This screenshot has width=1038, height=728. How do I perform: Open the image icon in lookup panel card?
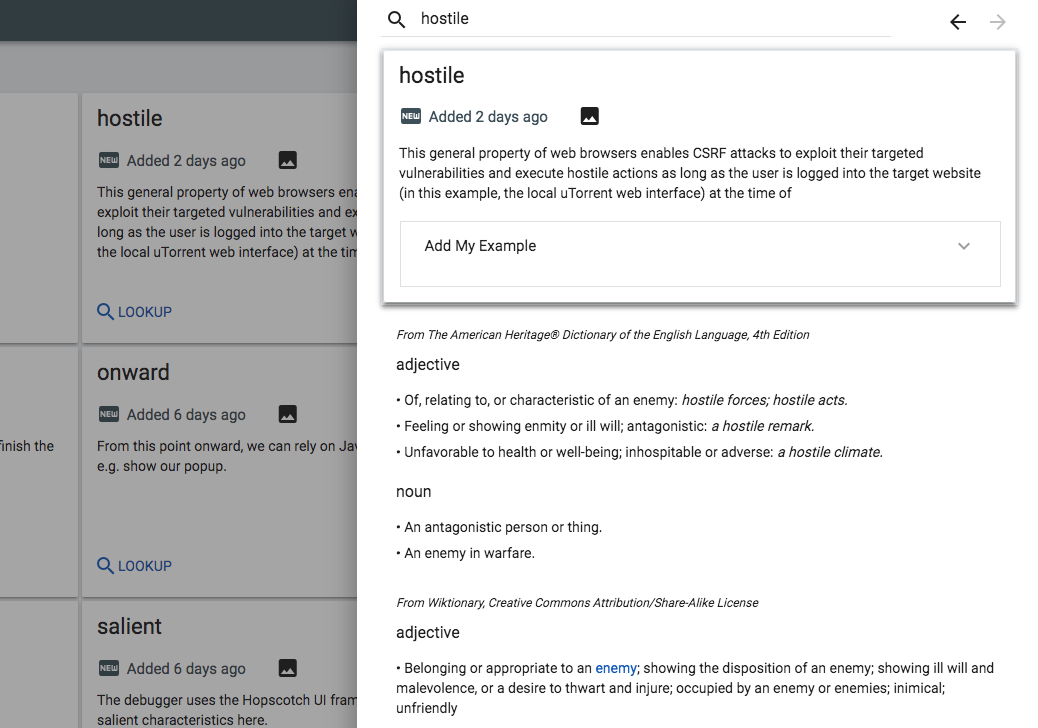pyautogui.click(x=589, y=116)
